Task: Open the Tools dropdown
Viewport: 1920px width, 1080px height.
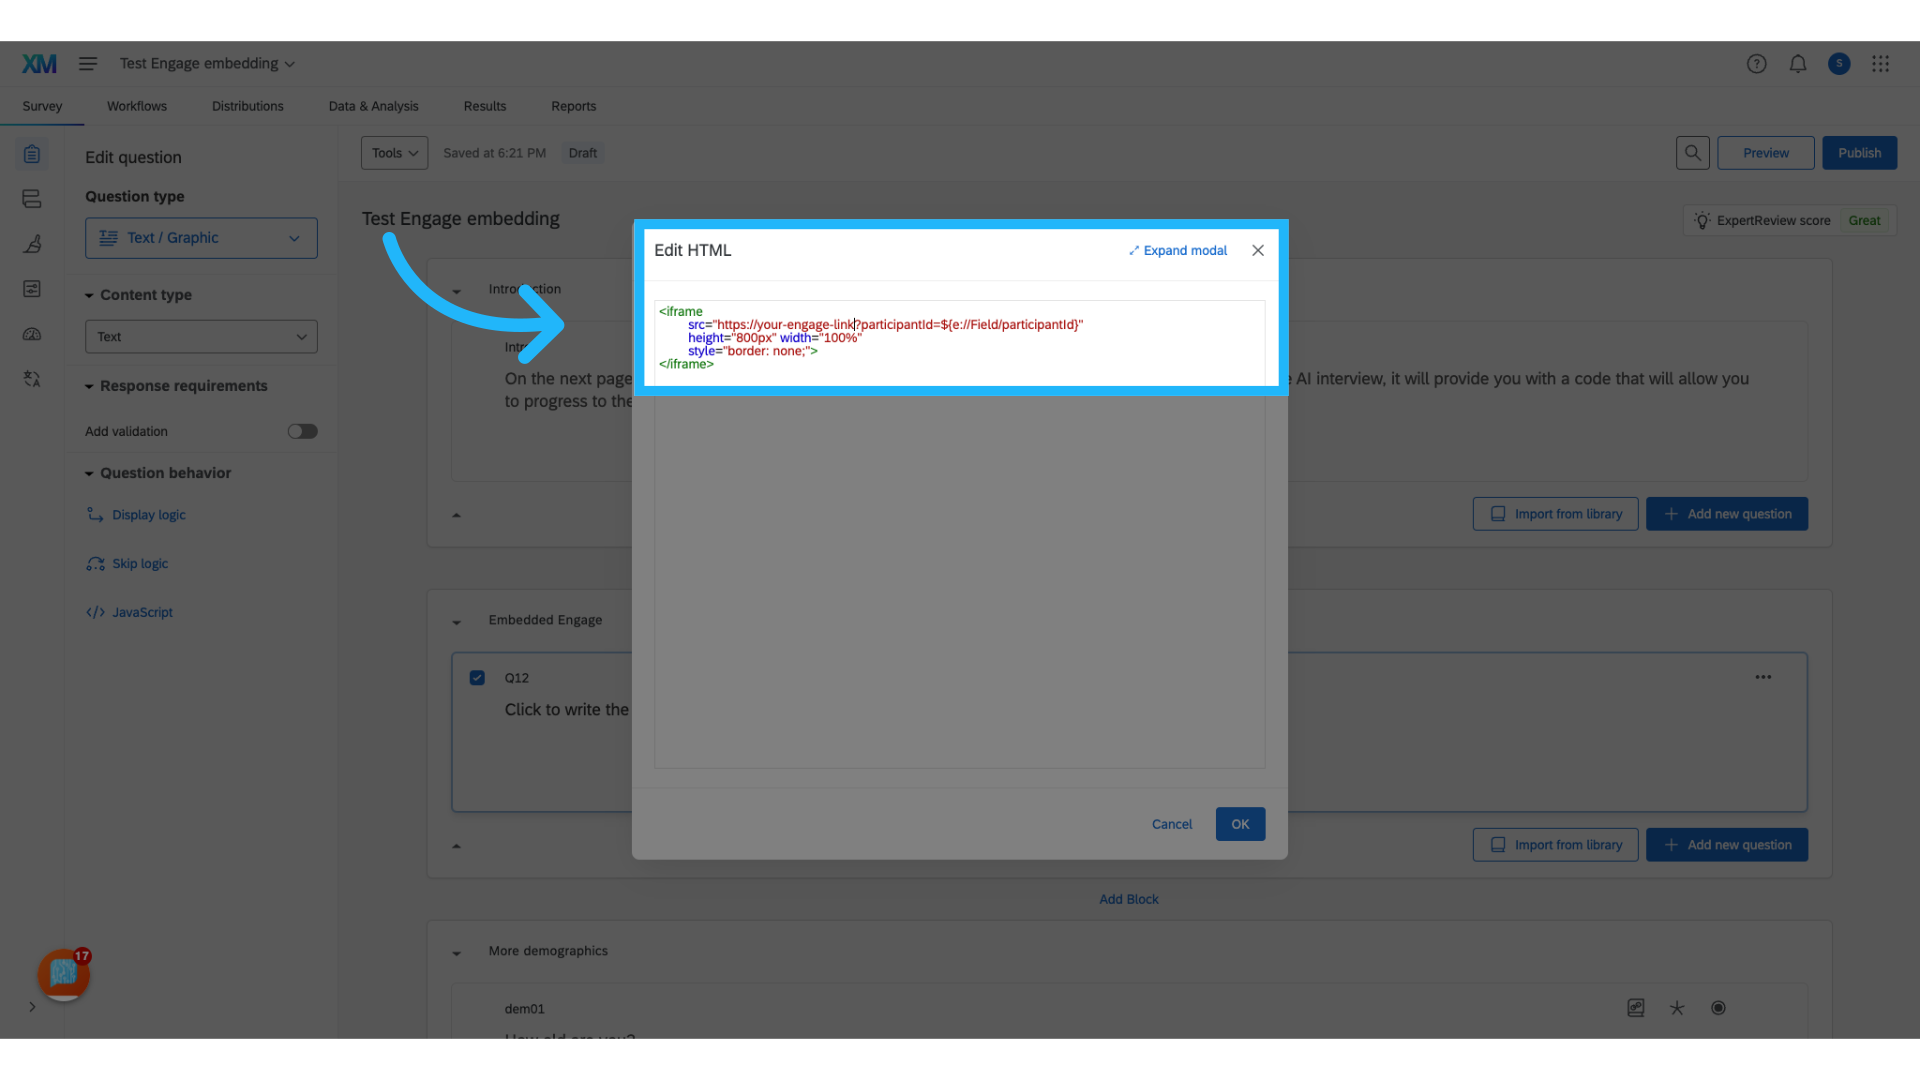Action: coord(394,153)
